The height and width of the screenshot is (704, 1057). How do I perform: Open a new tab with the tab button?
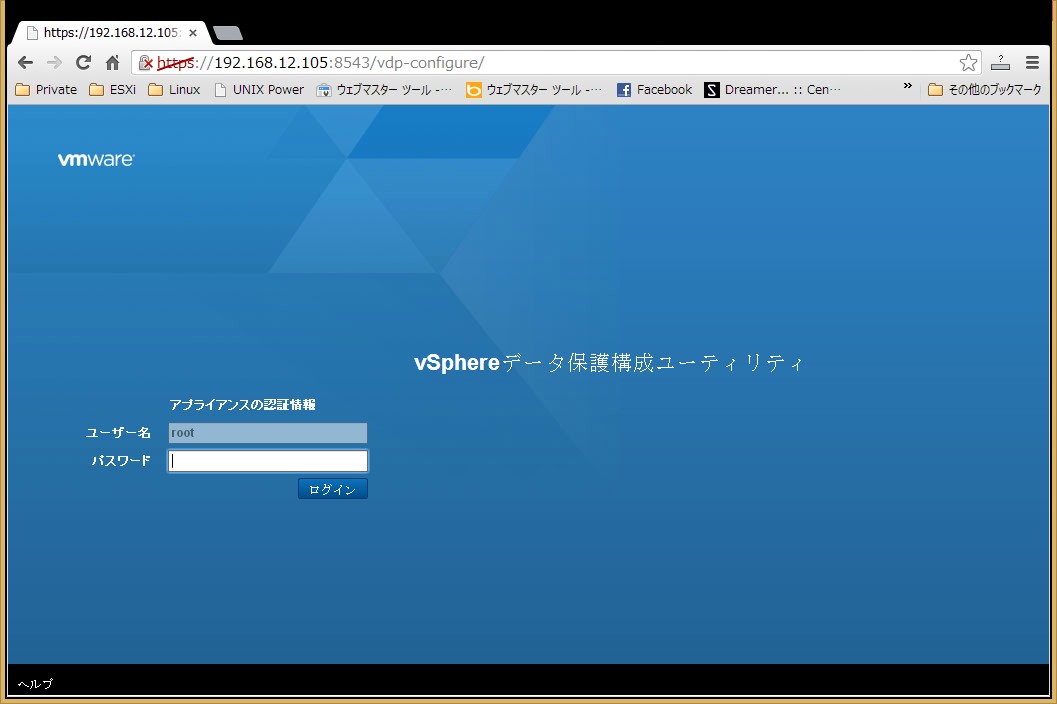228,32
